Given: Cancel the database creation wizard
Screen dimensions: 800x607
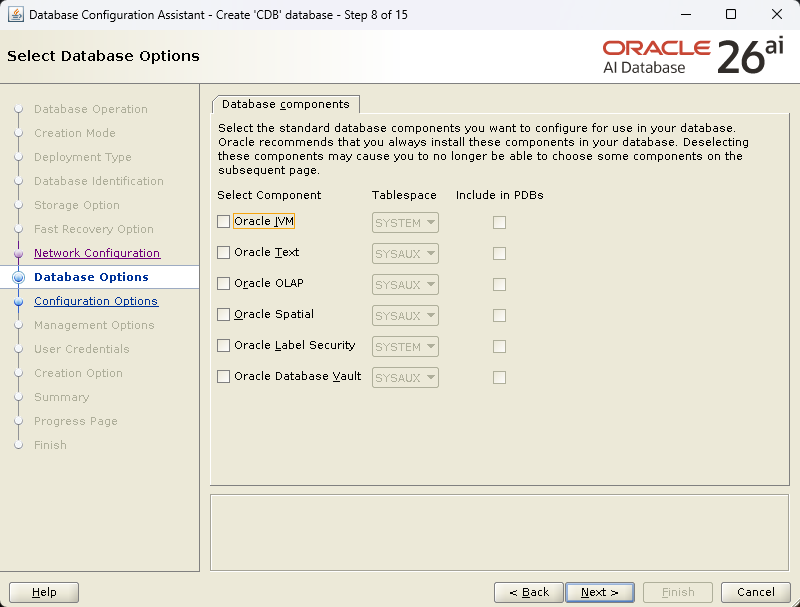Looking at the screenshot, I should [756, 592].
